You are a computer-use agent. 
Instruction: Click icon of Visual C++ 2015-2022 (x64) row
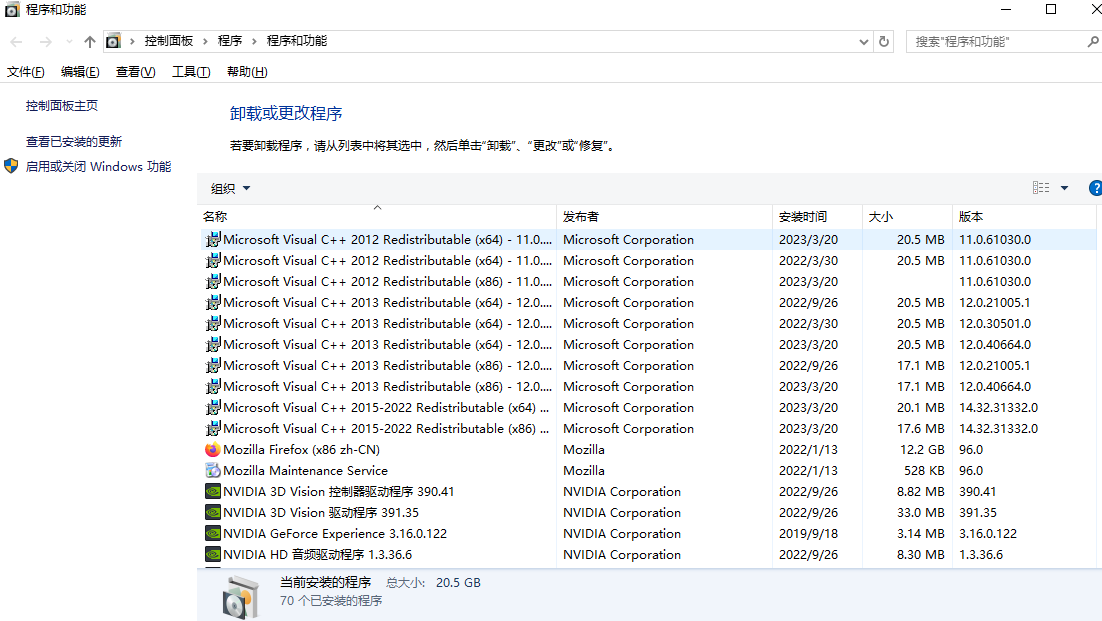tap(212, 407)
